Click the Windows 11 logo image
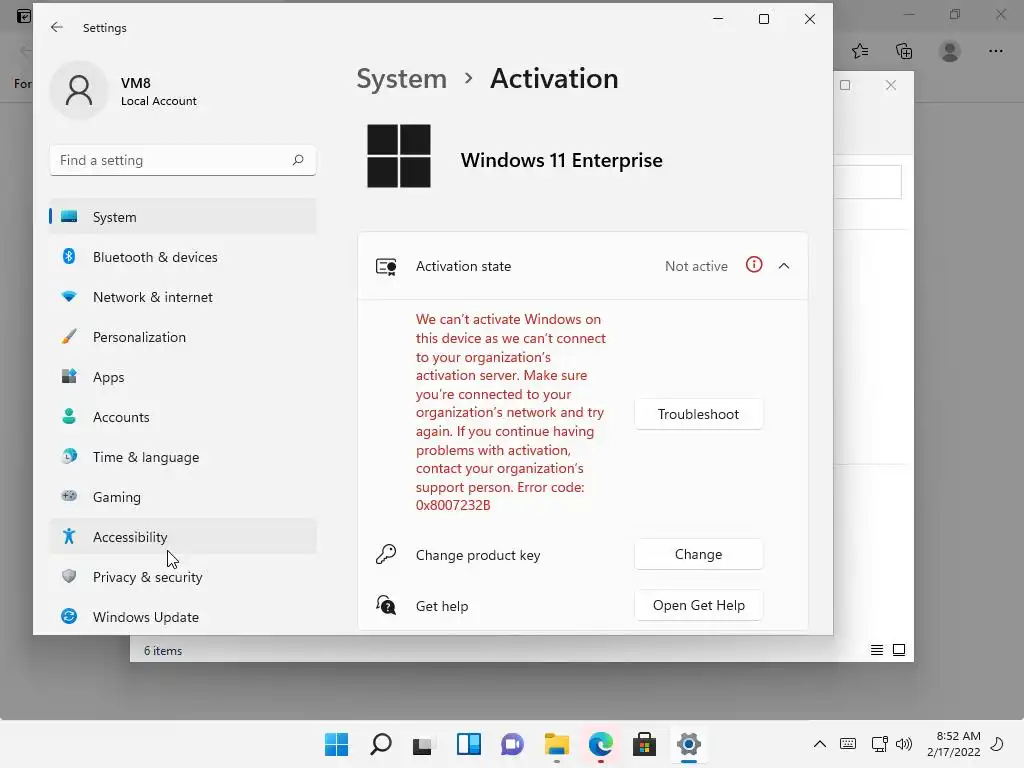 tap(398, 156)
